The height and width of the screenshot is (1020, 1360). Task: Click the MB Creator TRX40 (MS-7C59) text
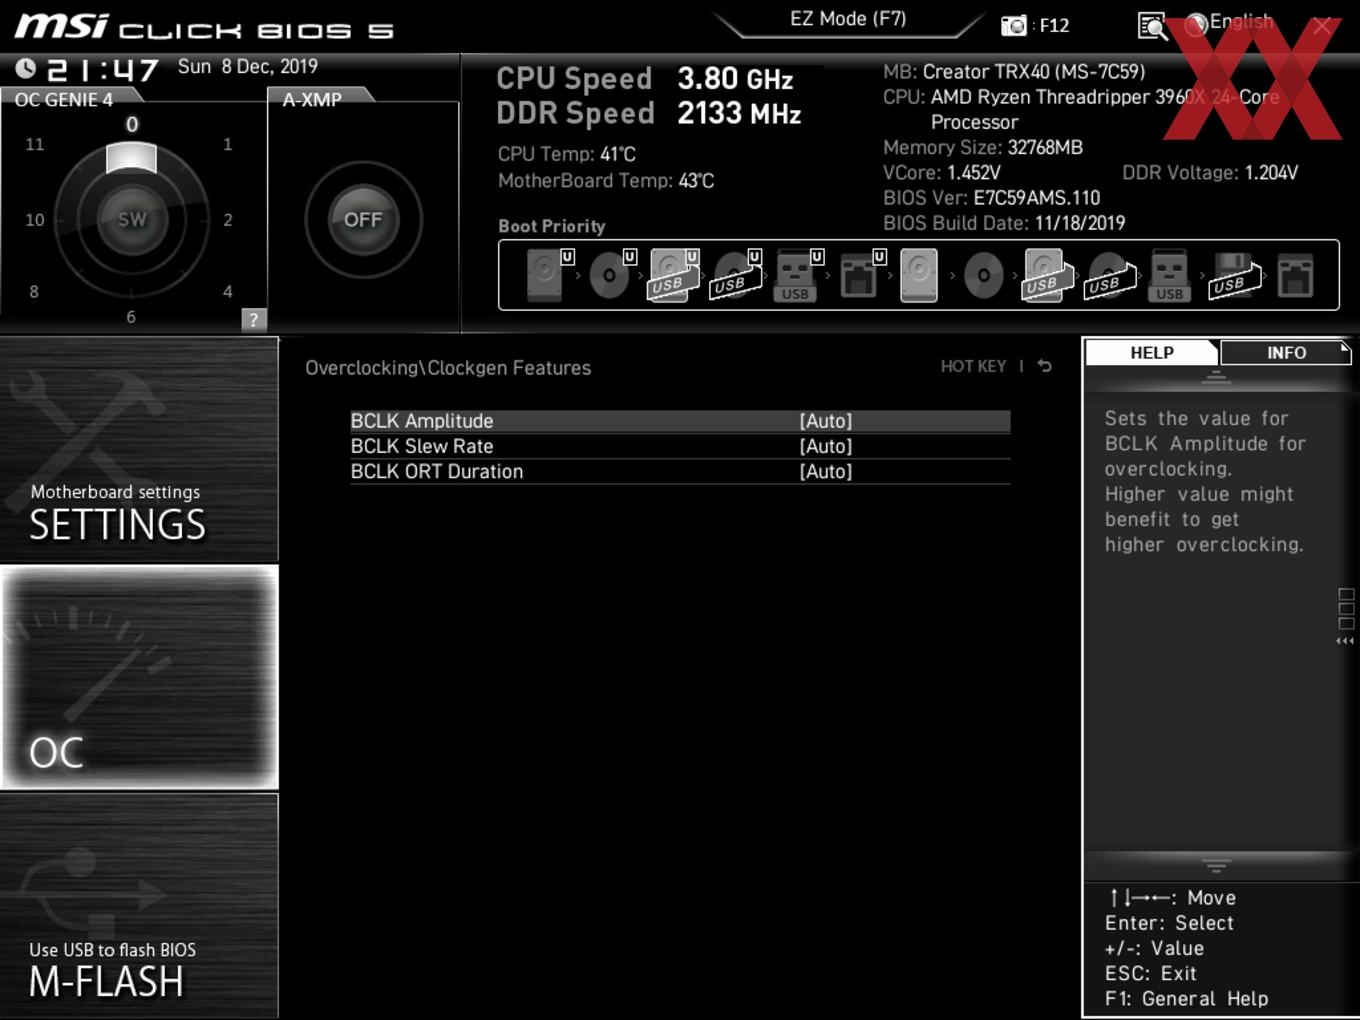(1014, 72)
